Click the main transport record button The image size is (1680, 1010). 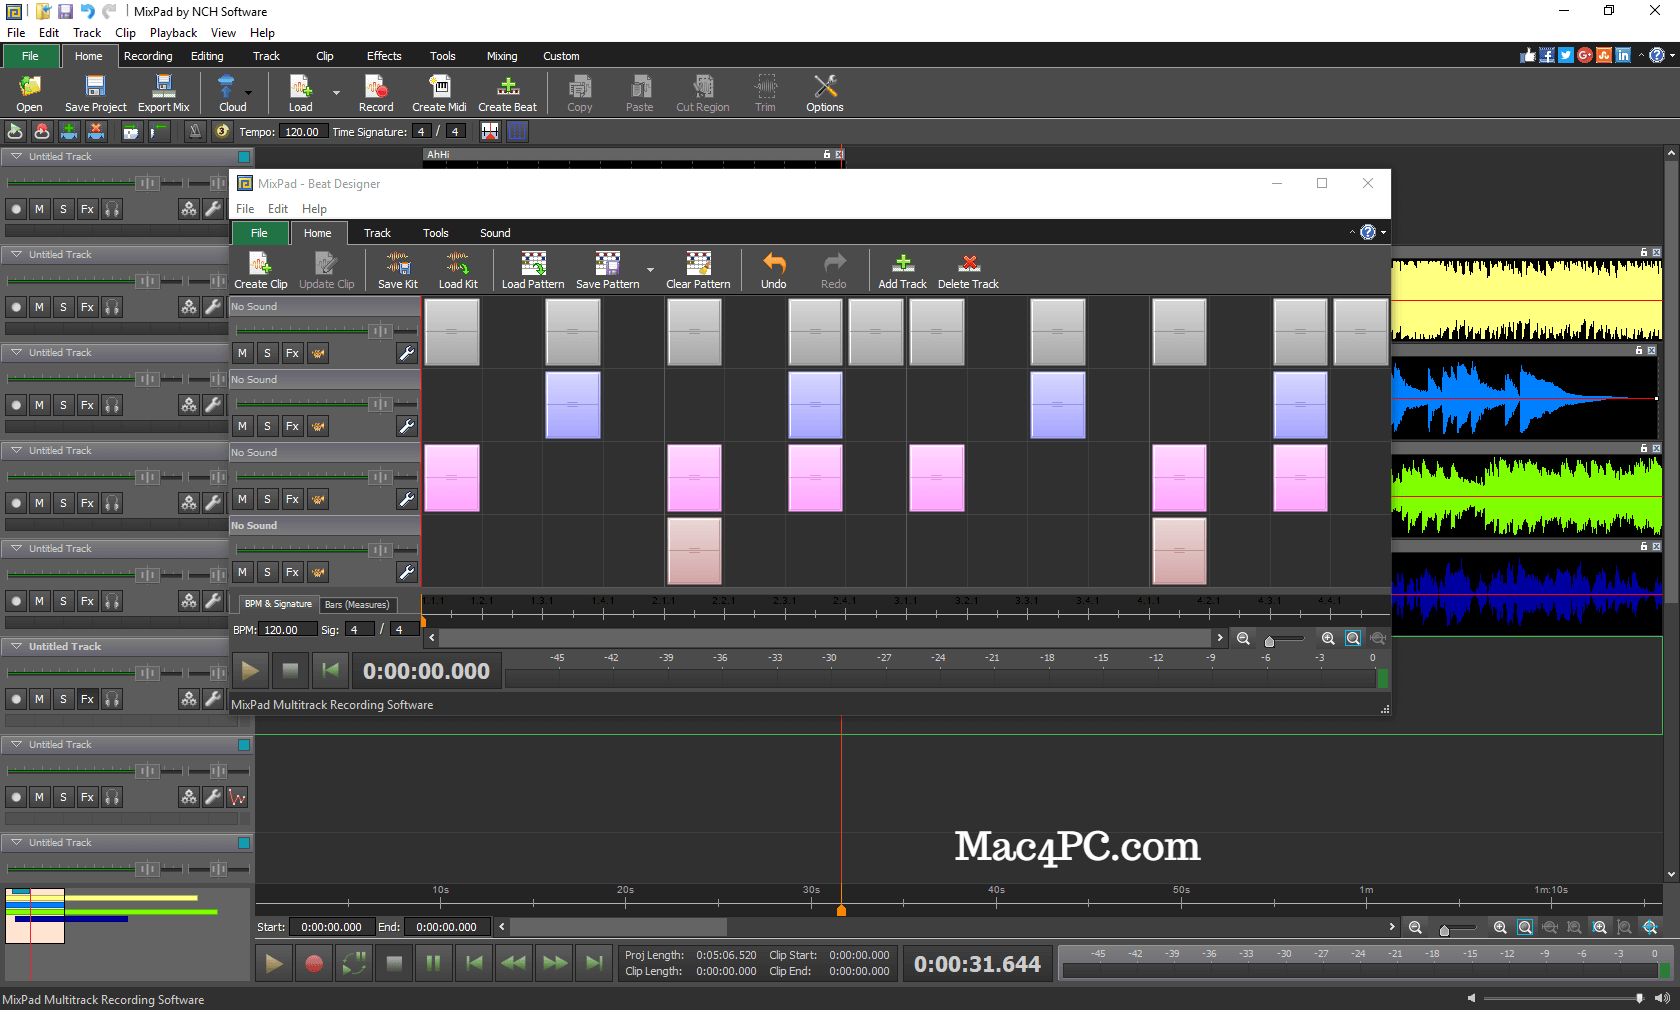tap(314, 964)
